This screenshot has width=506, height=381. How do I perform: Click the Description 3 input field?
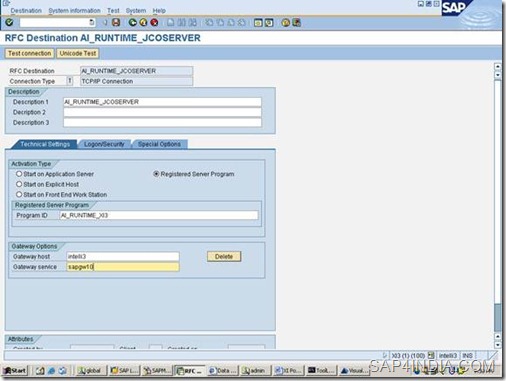pos(162,123)
